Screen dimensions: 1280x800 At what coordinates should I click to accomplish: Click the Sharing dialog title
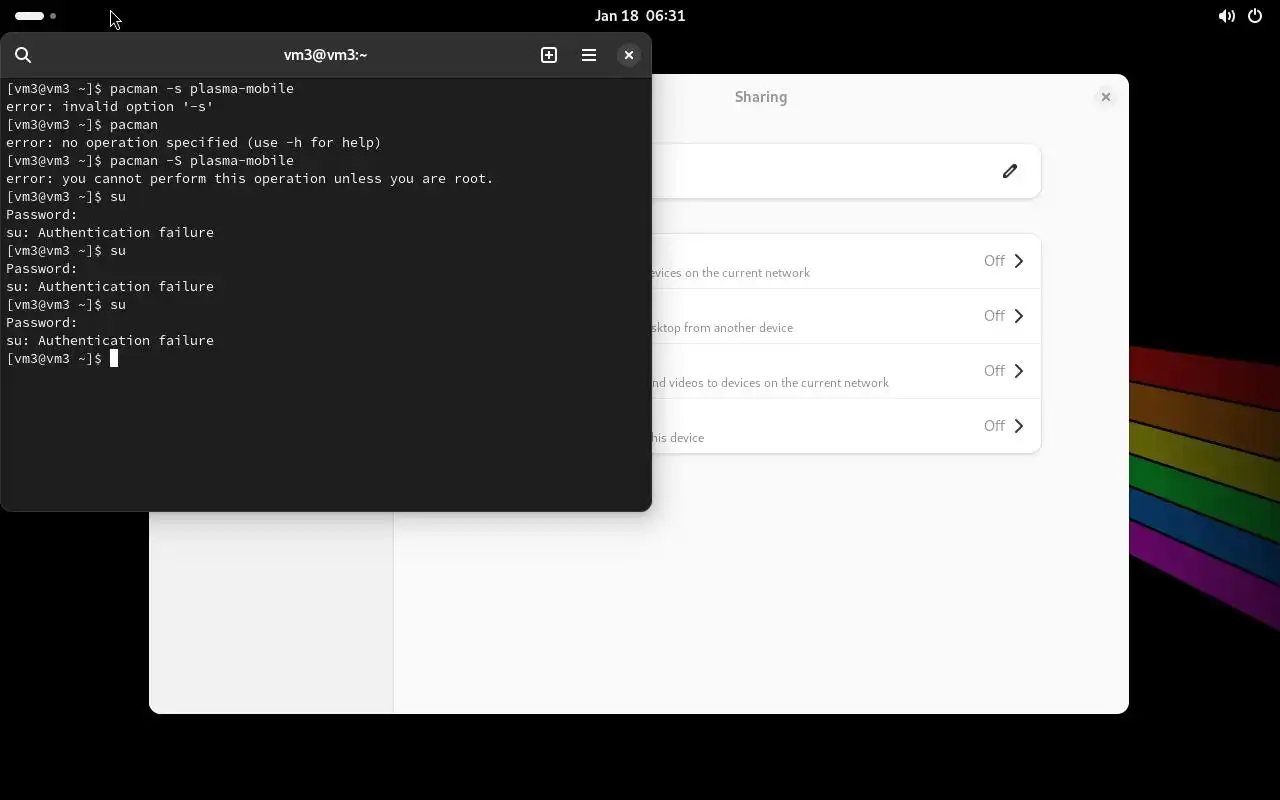coord(761,97)
